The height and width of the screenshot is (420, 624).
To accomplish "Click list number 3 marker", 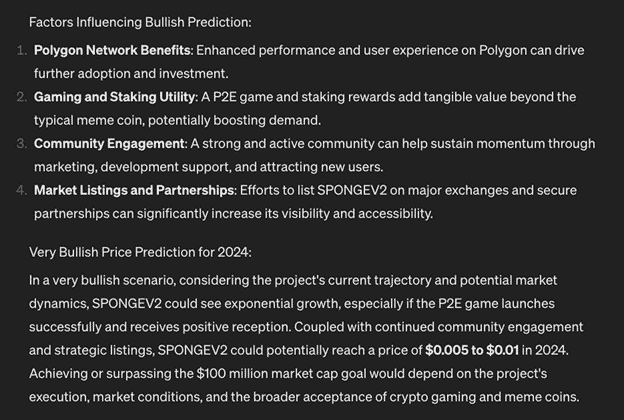I will (22, 143).
